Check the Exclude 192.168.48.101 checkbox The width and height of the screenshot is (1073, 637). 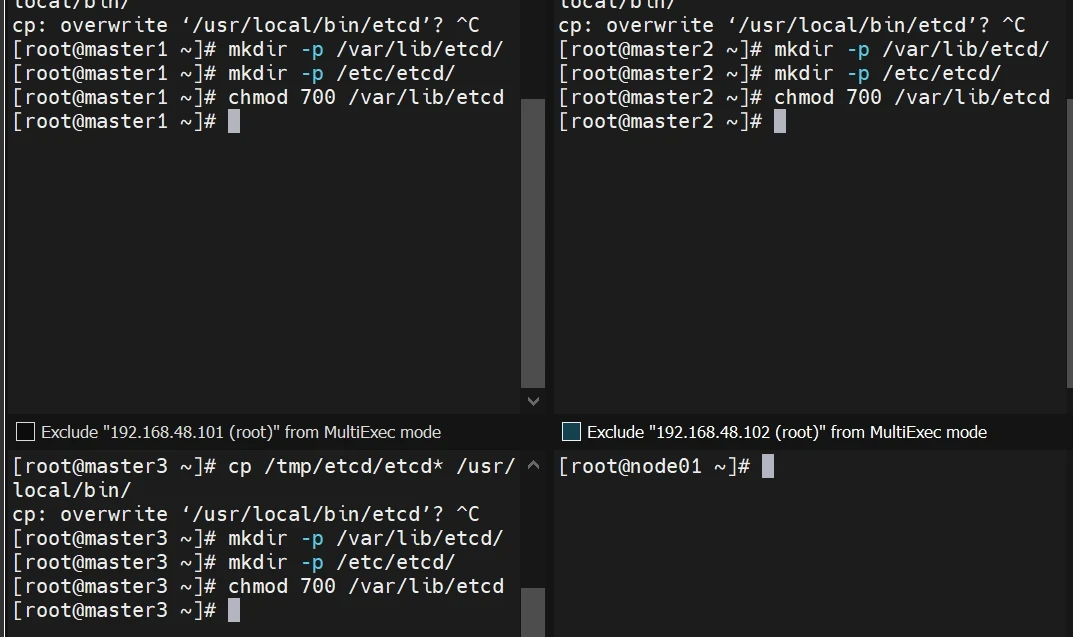click(26, 432)
